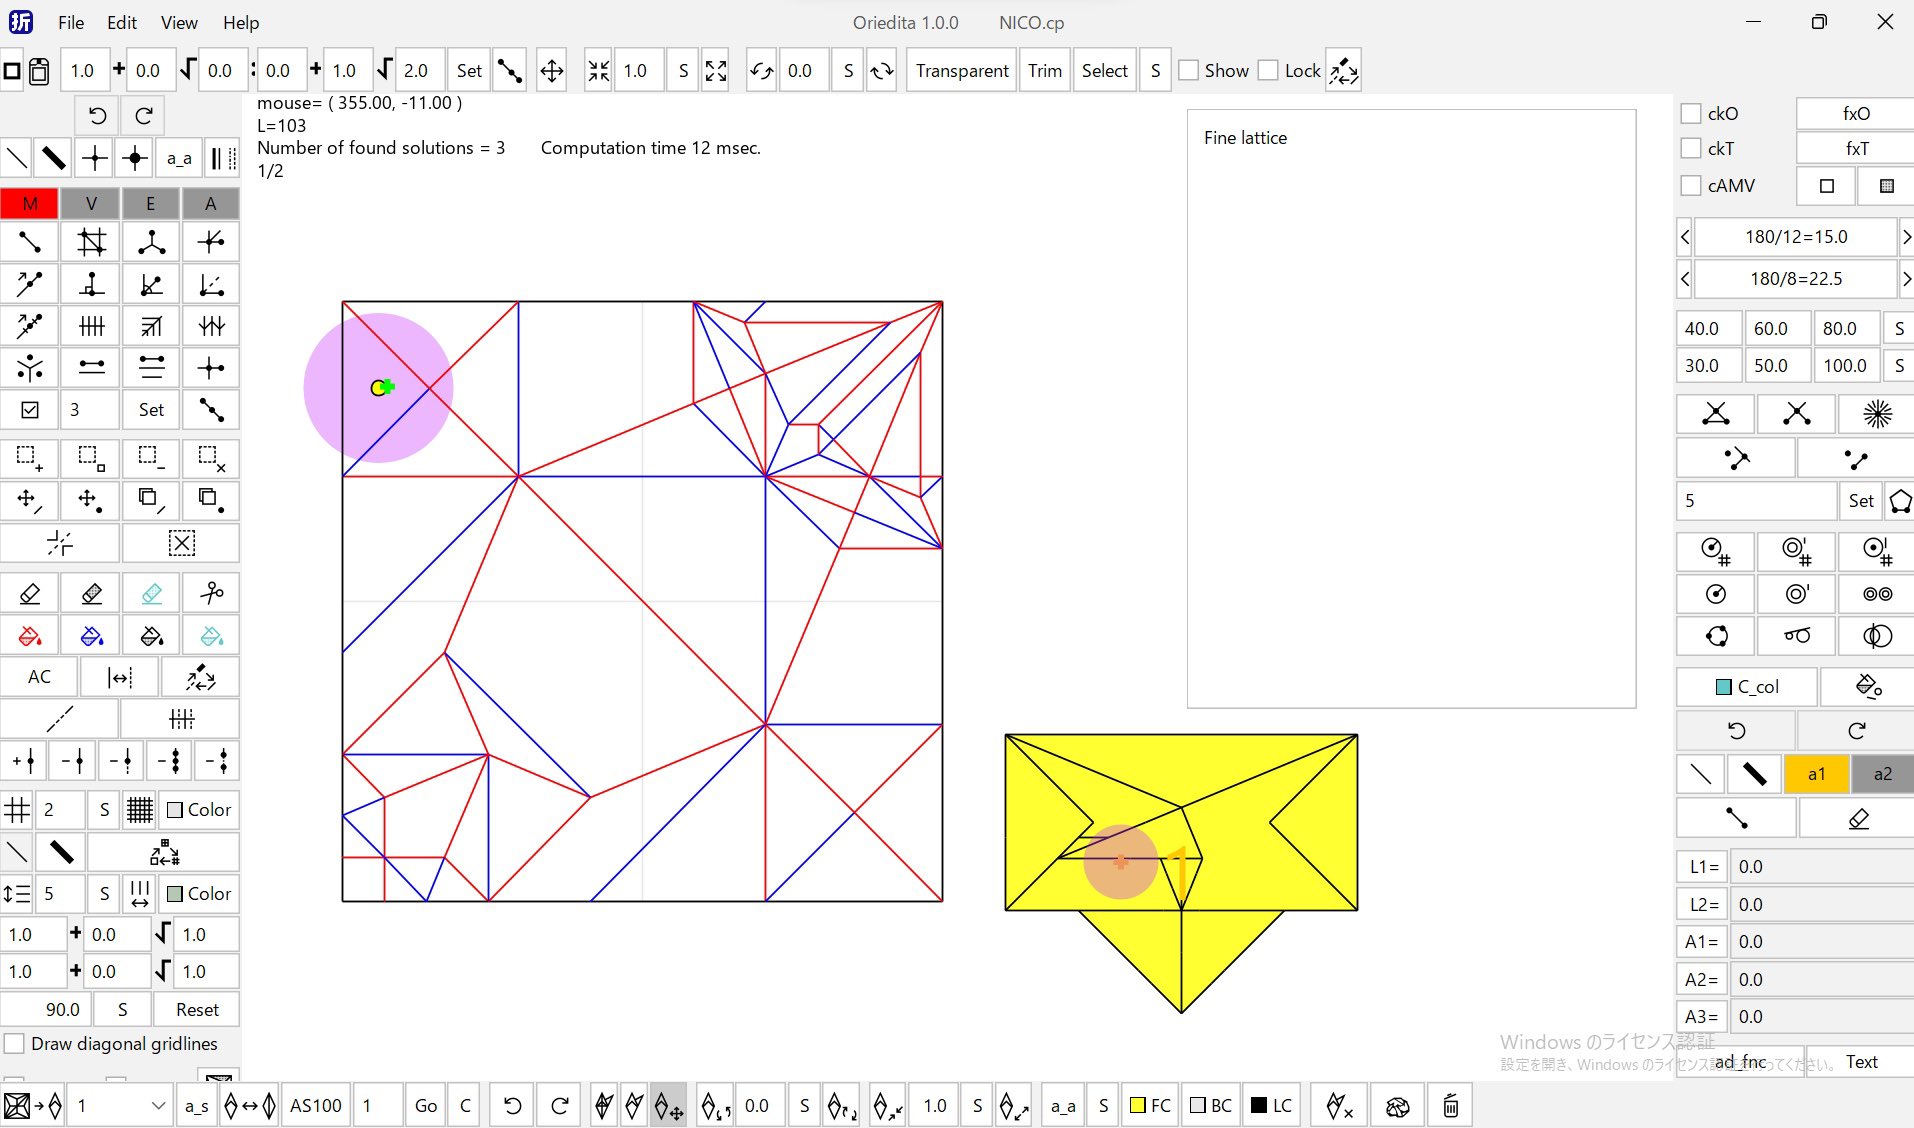The height and width of the screenshot is (1128, 1914).
Task: Click the clipboard icon in top toolbar
Action: tap(39, 71)
